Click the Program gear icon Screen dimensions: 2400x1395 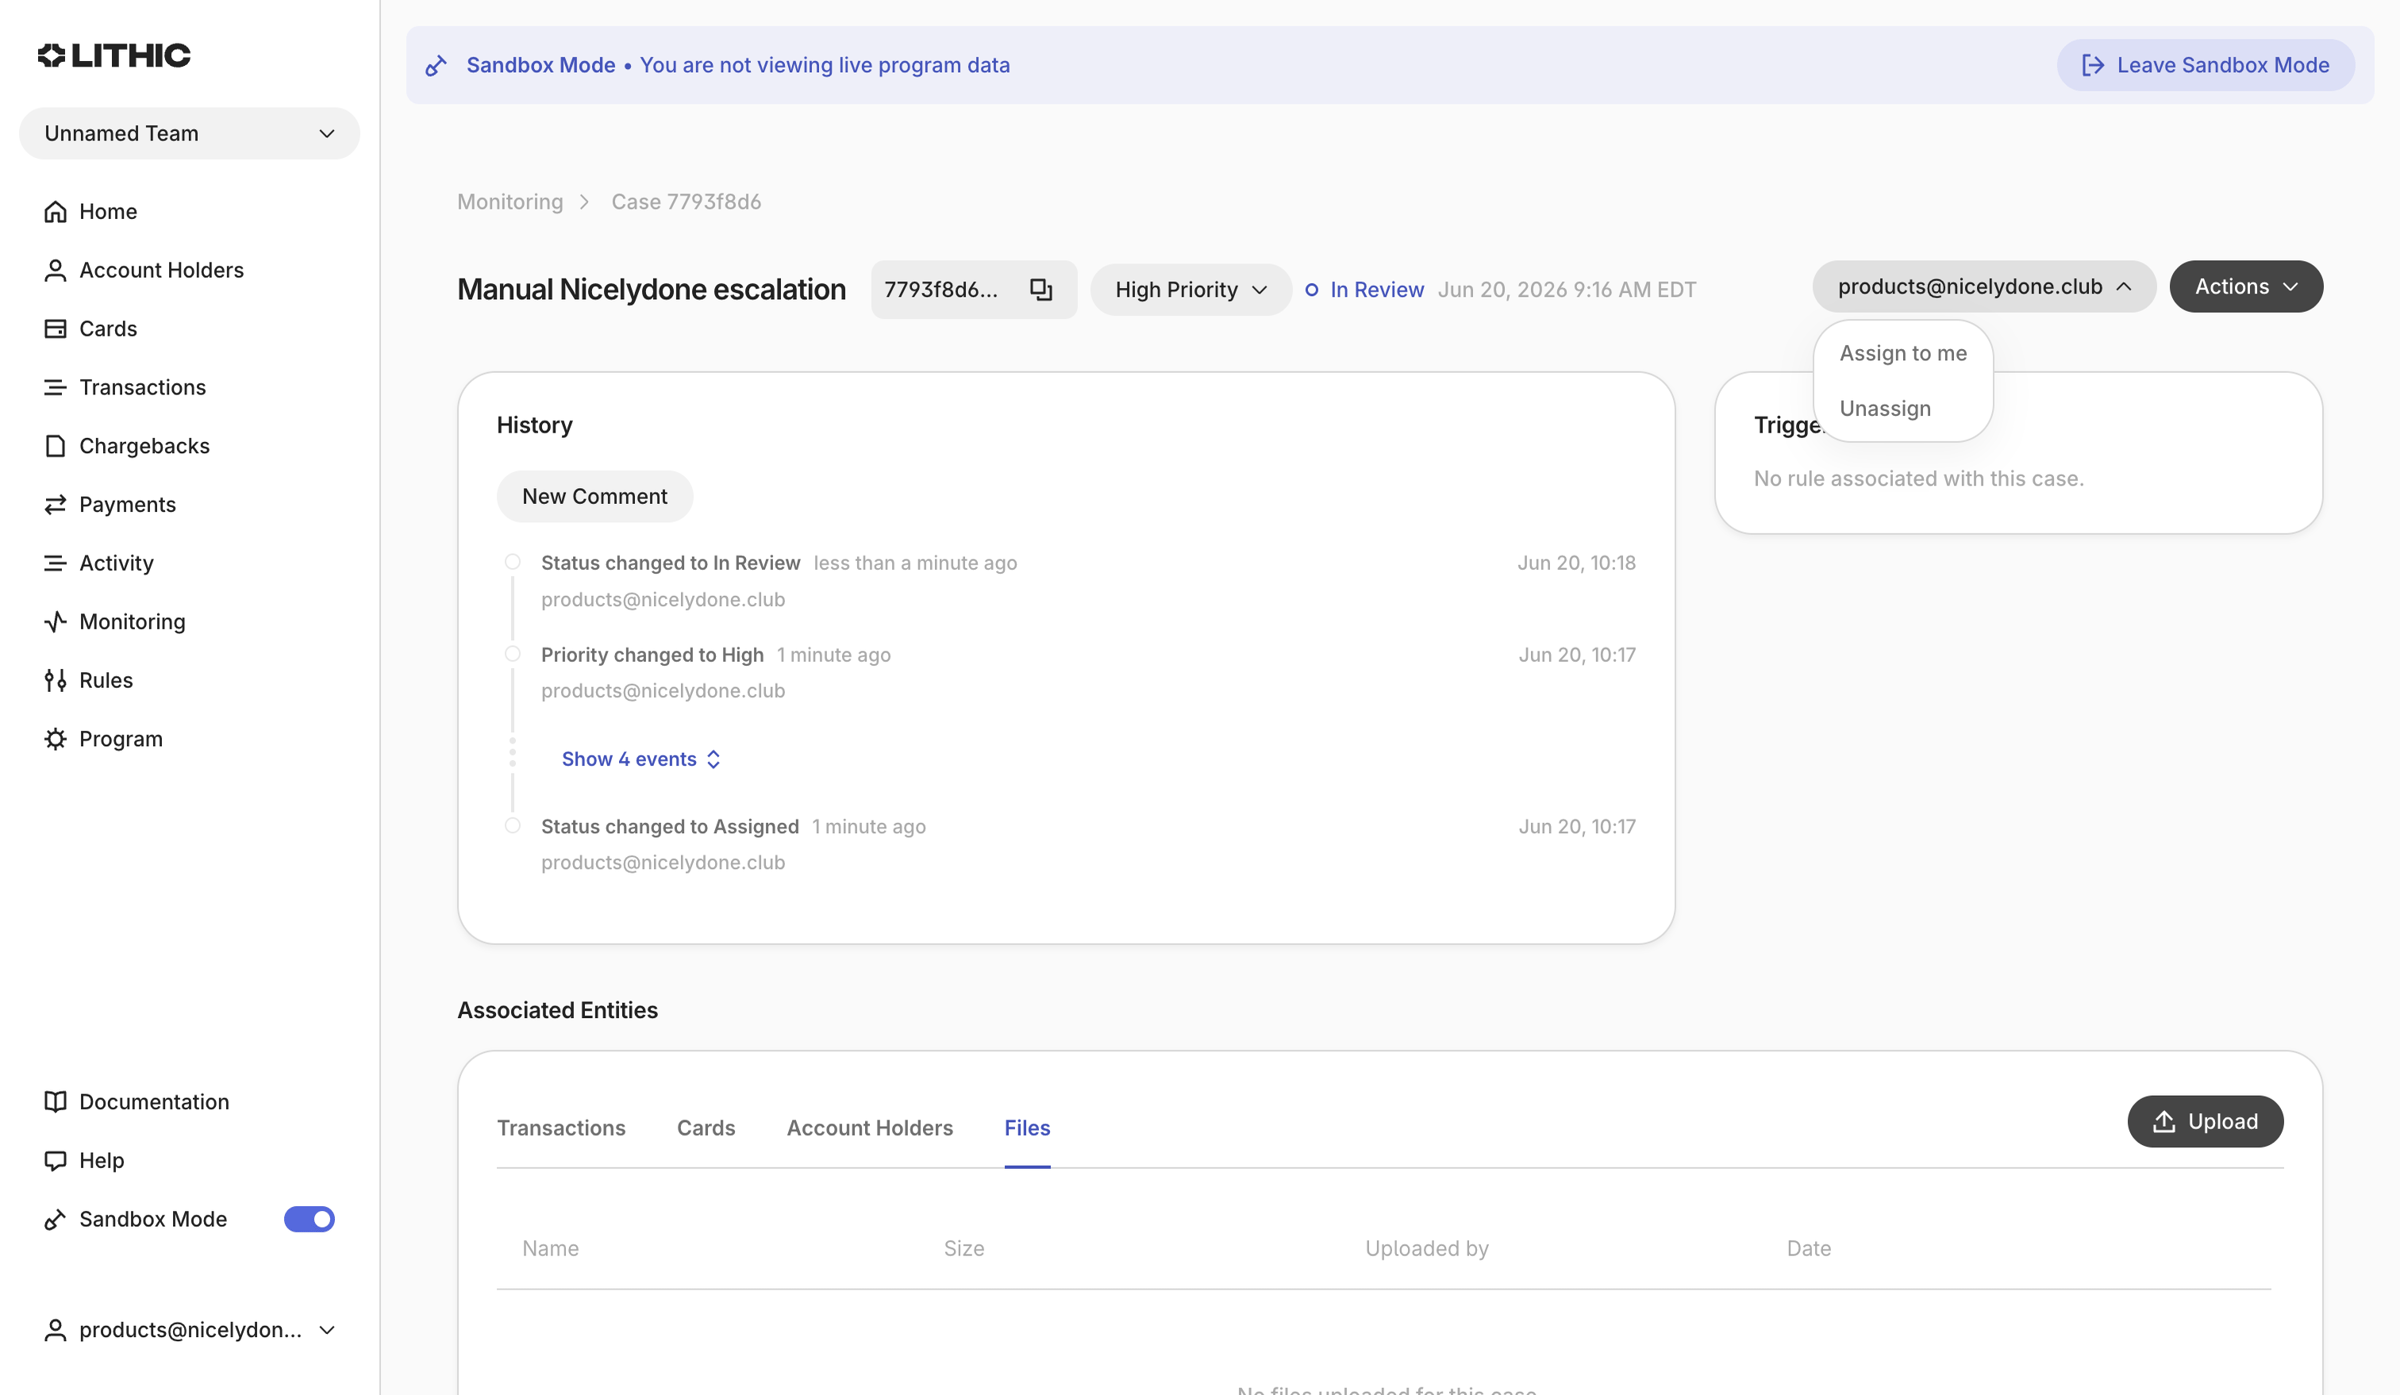(55, 738)
